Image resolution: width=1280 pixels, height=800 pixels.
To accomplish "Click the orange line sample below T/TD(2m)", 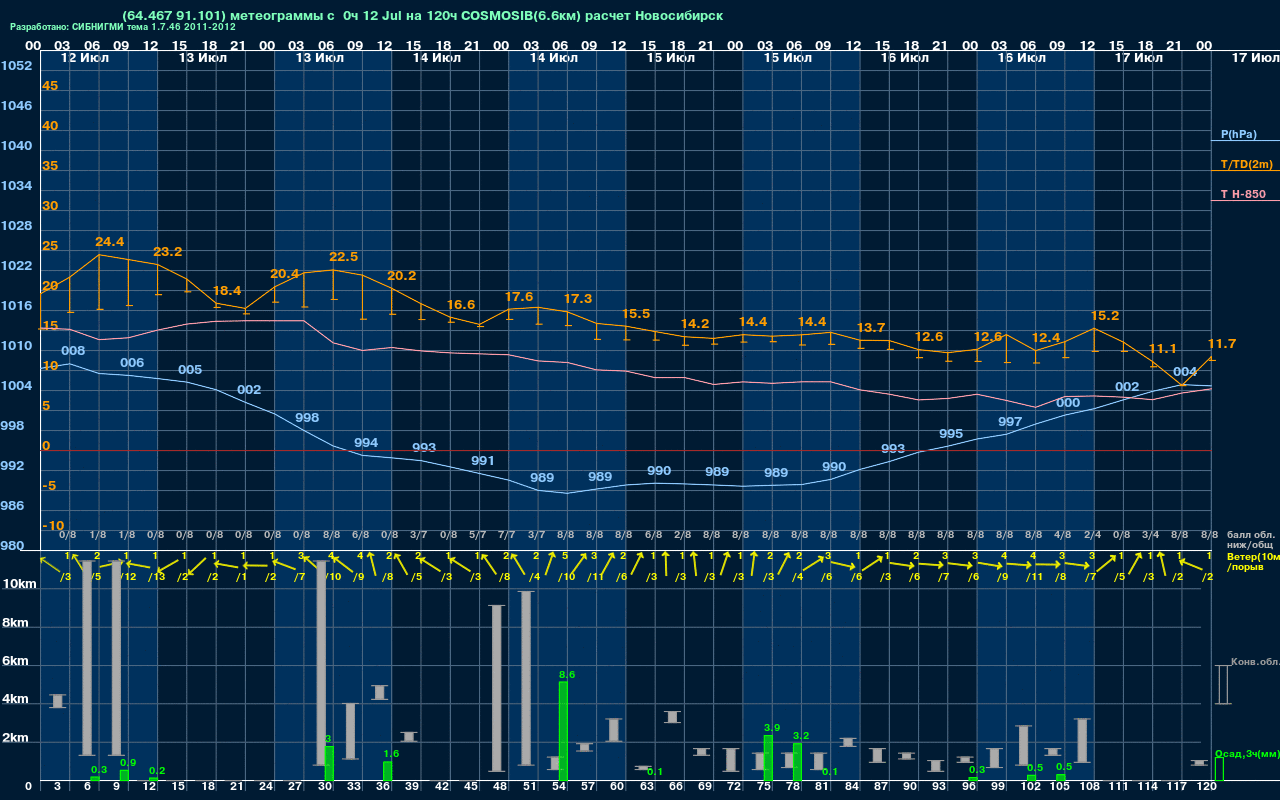I will tap(1245, 171).
